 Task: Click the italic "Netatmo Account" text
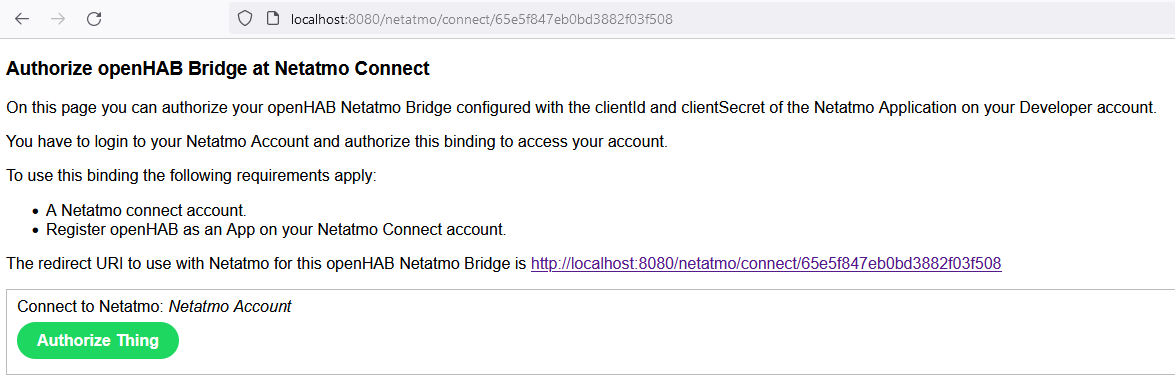coord(230,306)
